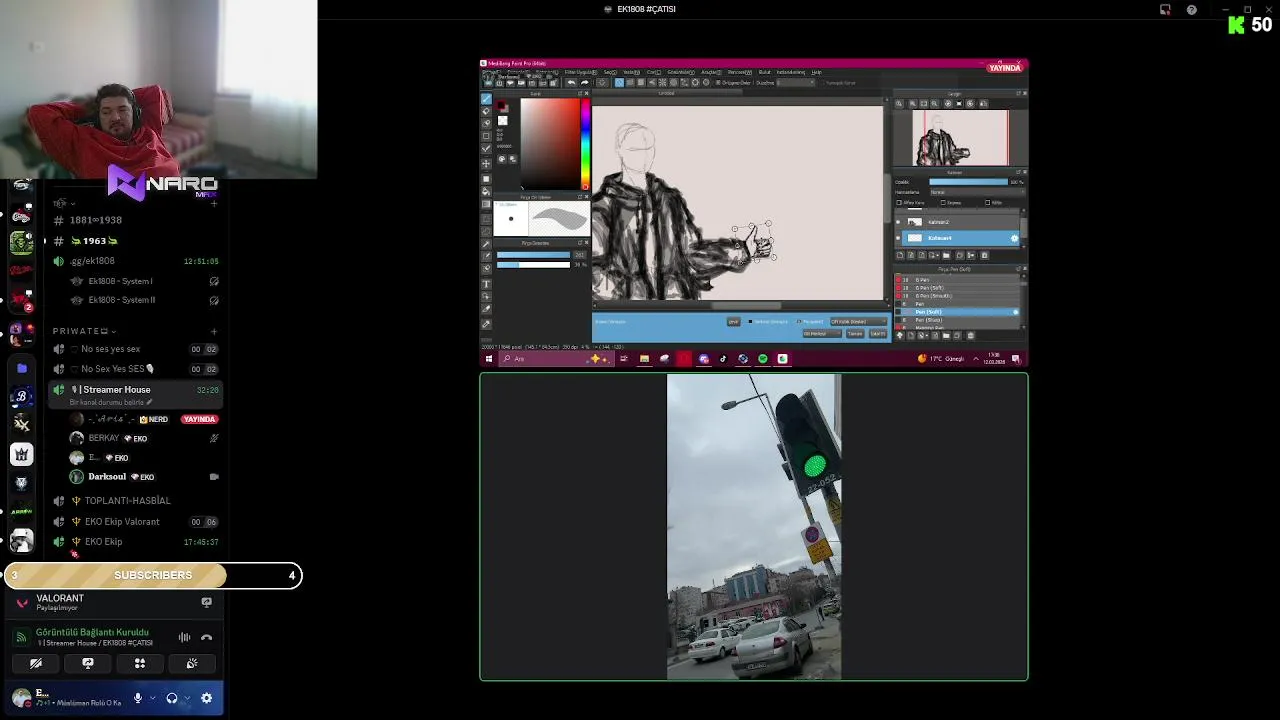Select the Pen (Soft) brush row
Image resolution: width=1280 pixels, height=720 pixels.
(958, 312)
